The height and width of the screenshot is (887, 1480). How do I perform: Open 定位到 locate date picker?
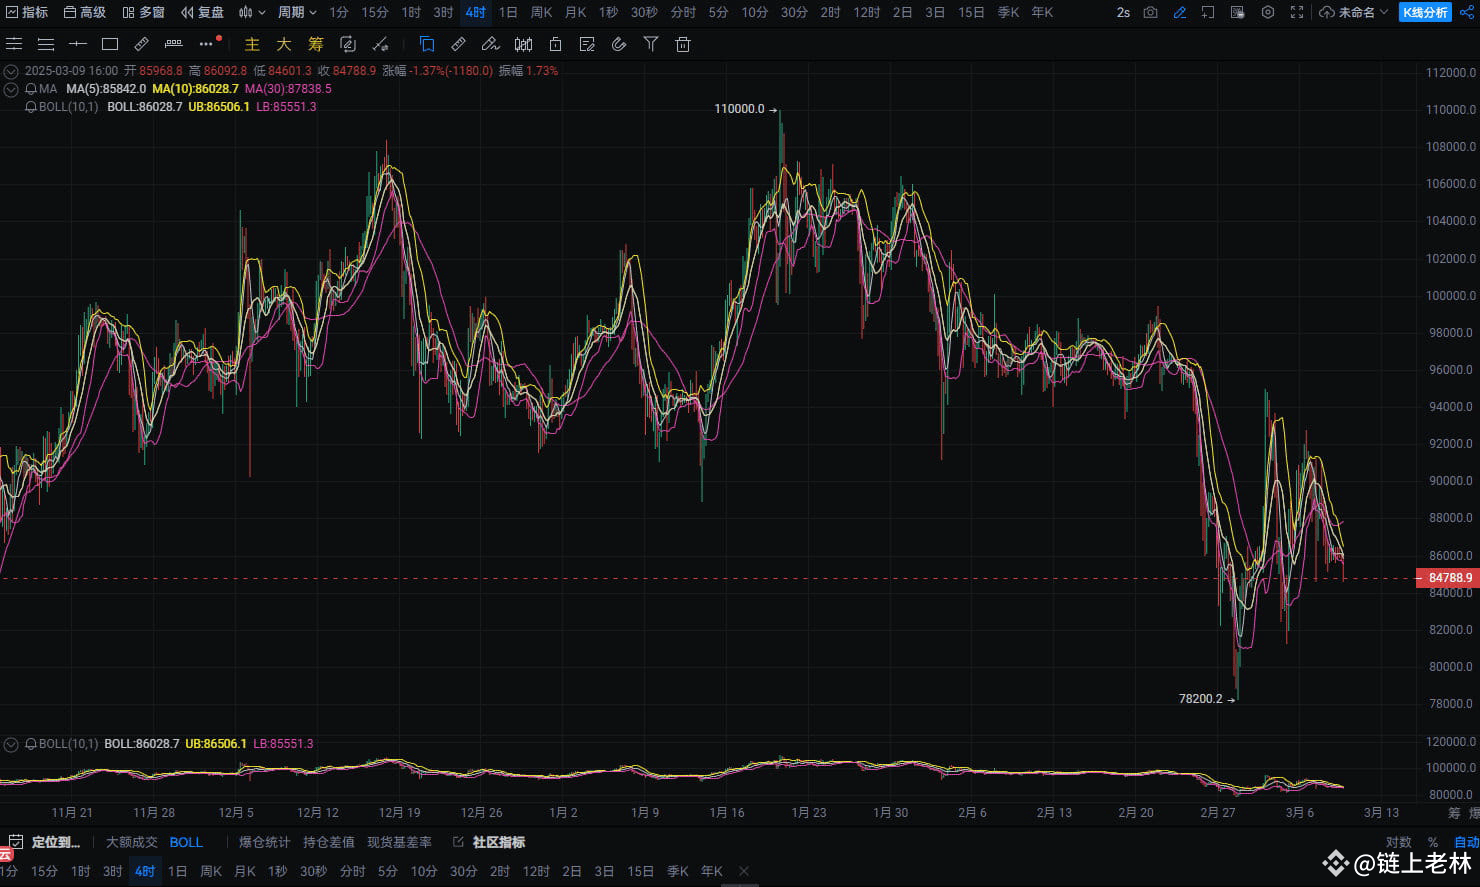click(x=46, y=842)
